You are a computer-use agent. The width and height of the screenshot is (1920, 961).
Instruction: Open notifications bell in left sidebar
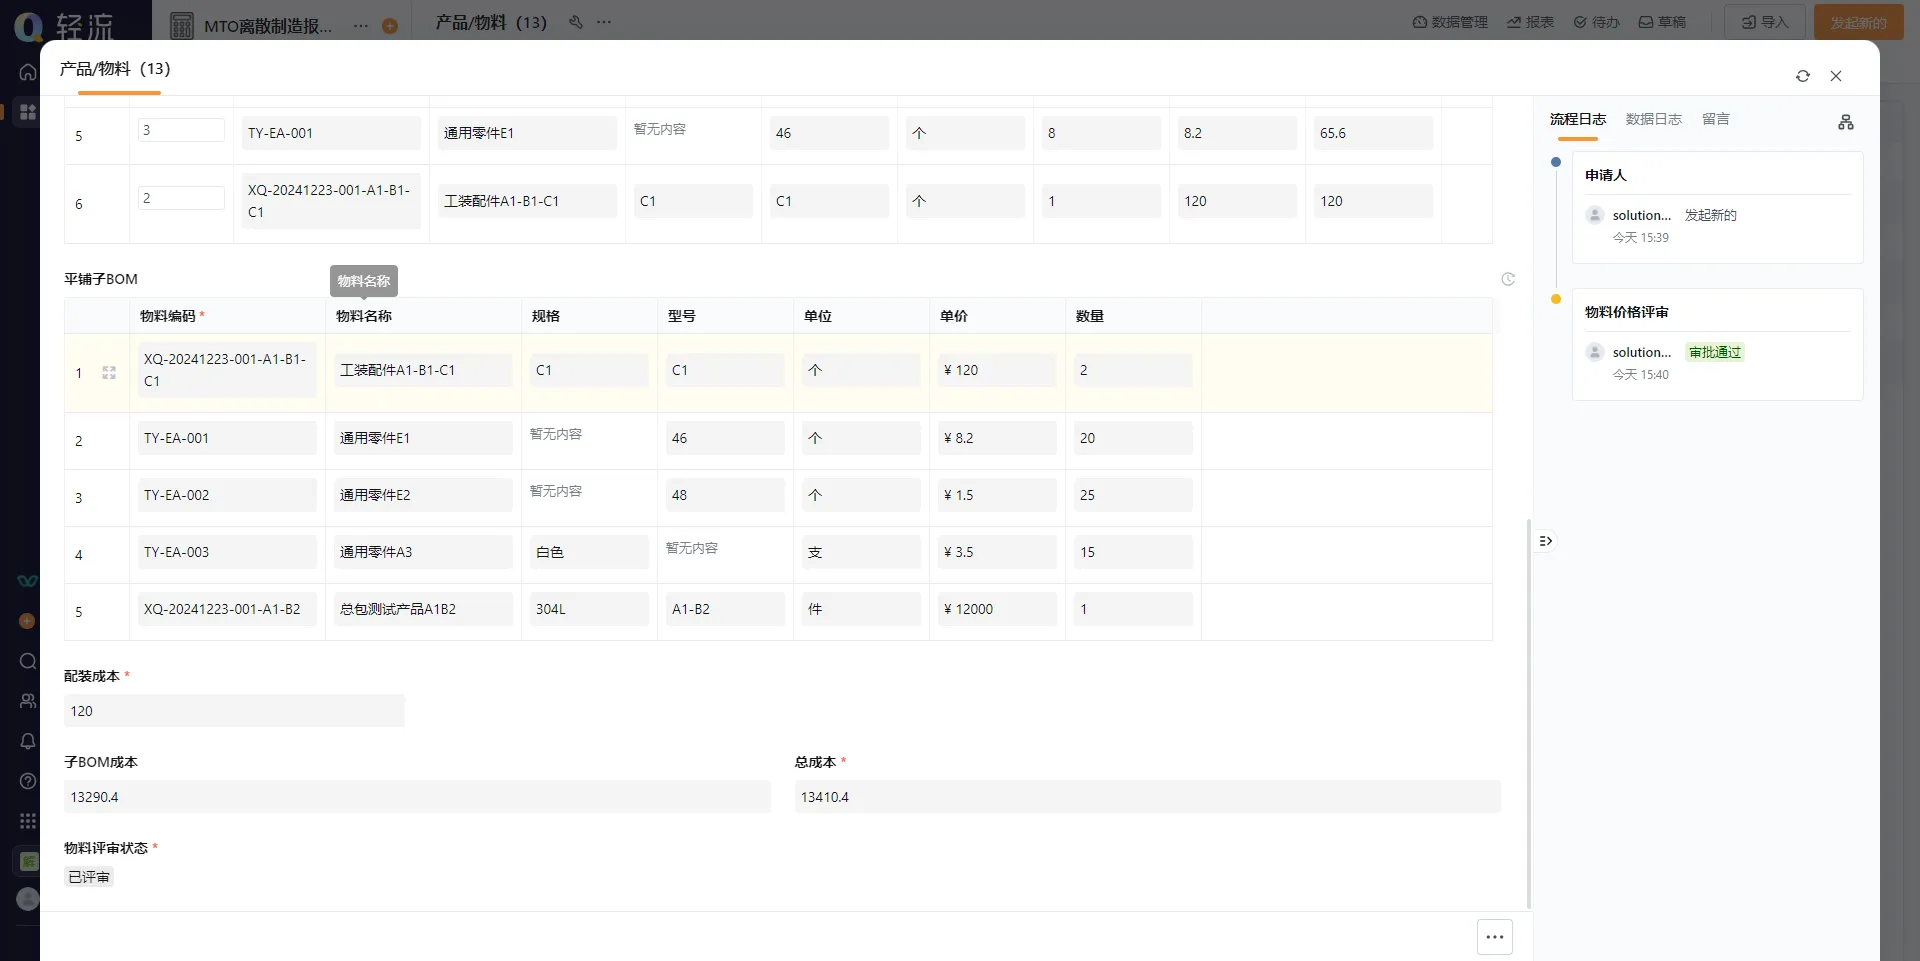pyautogui.click(x=28, y=741)
